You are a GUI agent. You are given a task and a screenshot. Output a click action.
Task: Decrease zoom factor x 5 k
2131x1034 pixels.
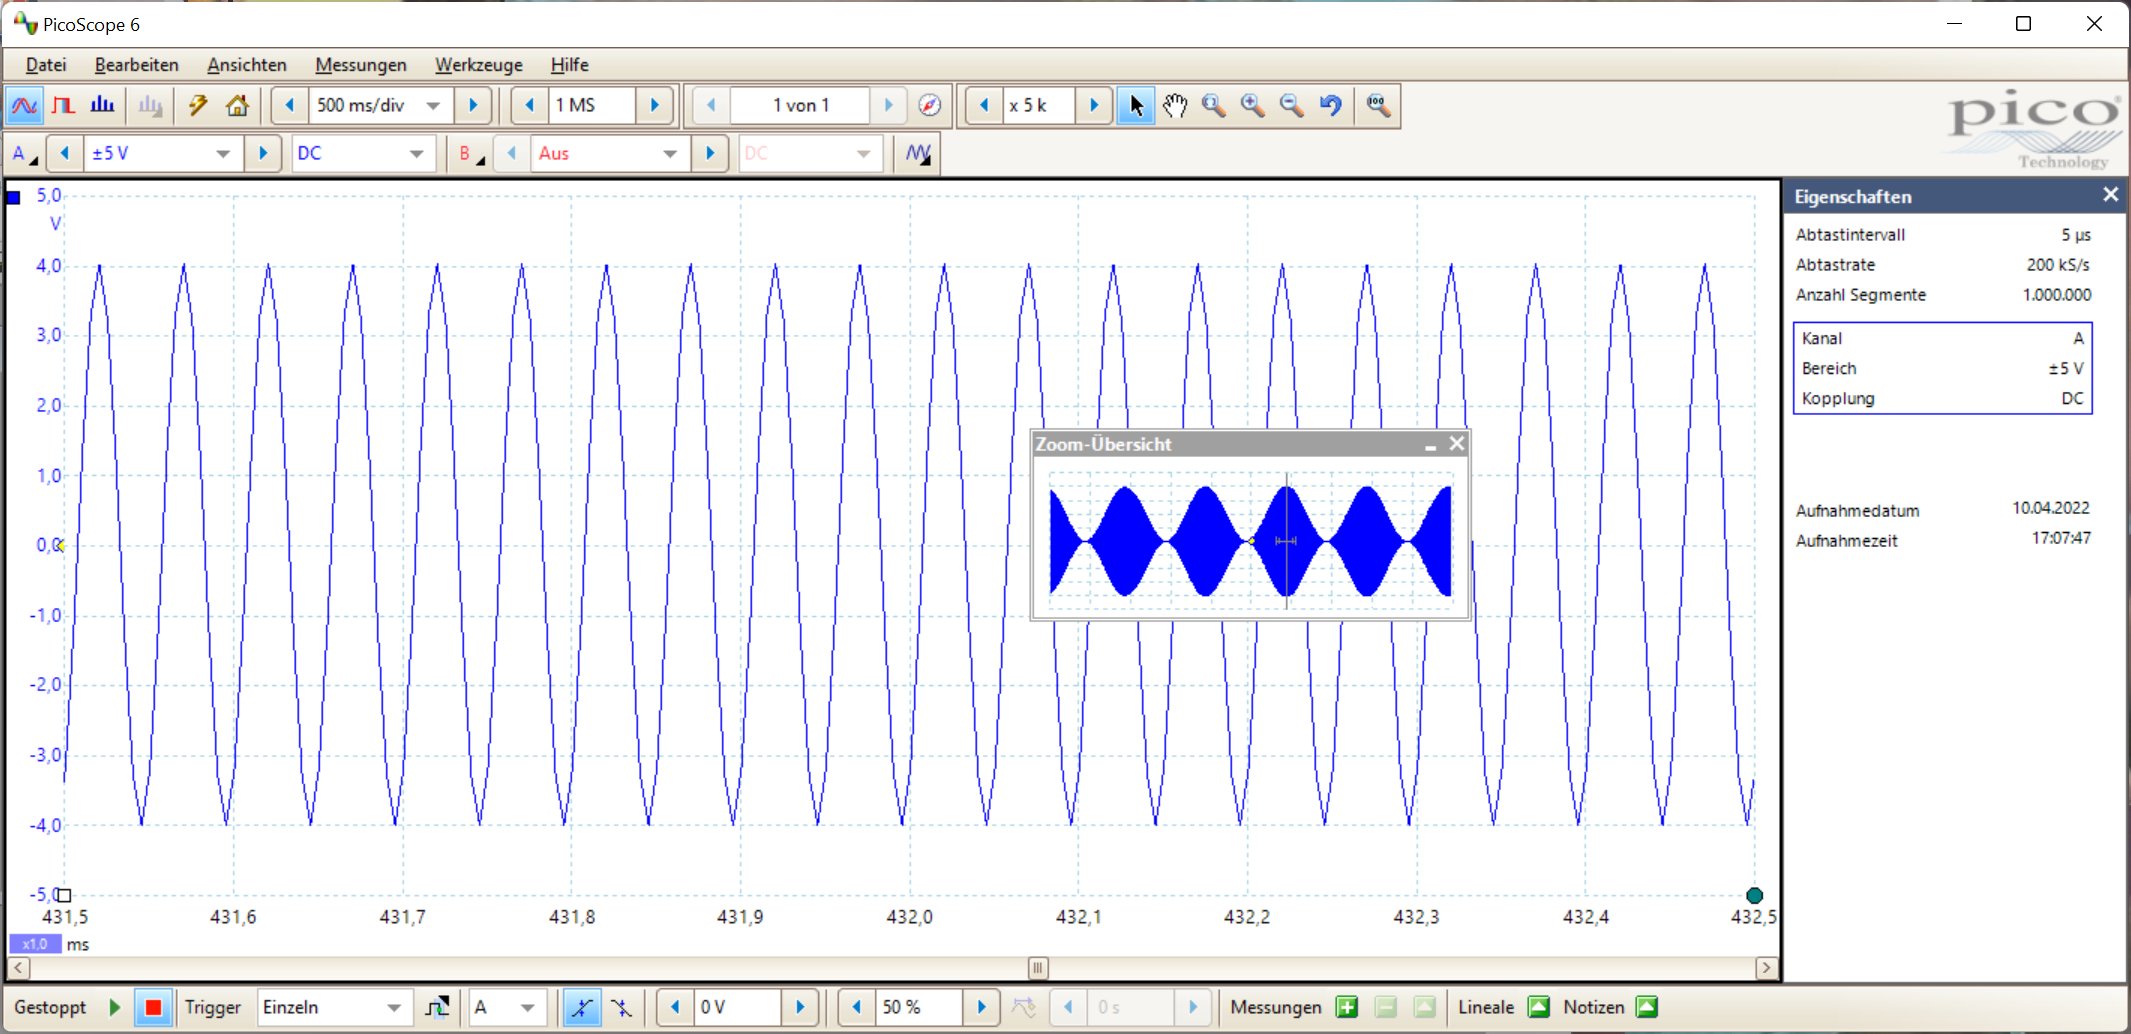[x=984, y=105]
